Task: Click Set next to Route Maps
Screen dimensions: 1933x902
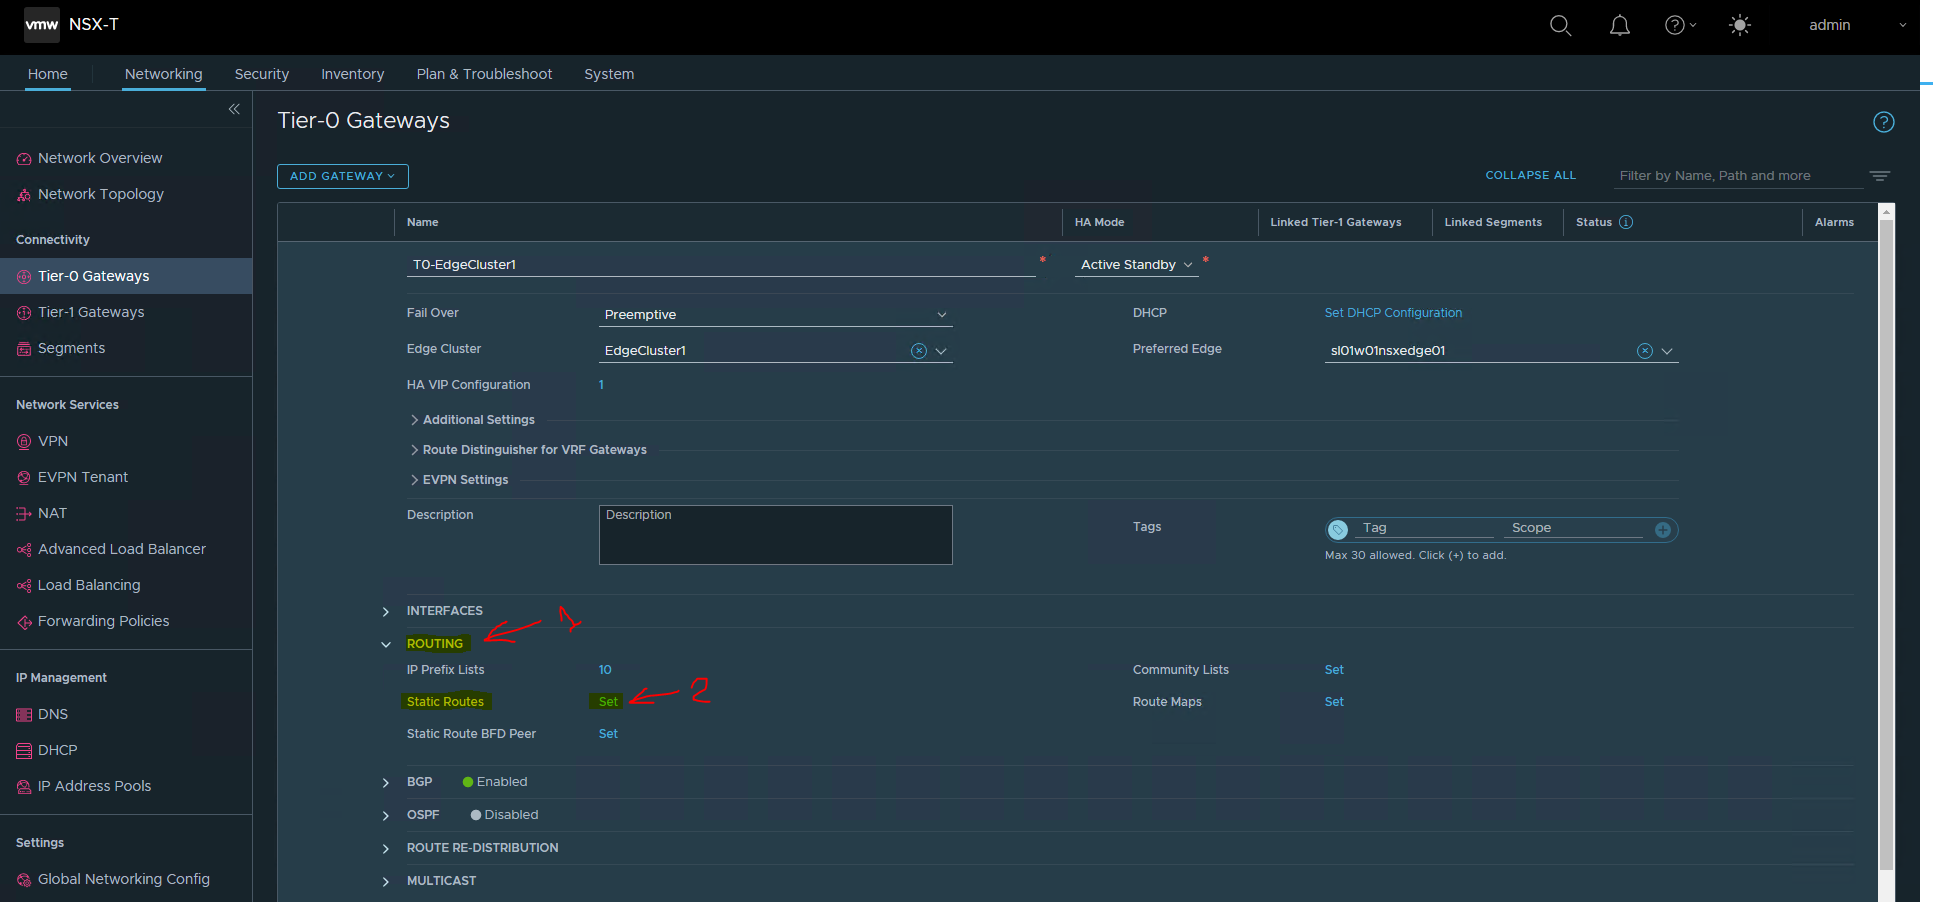Action: 1334,702
